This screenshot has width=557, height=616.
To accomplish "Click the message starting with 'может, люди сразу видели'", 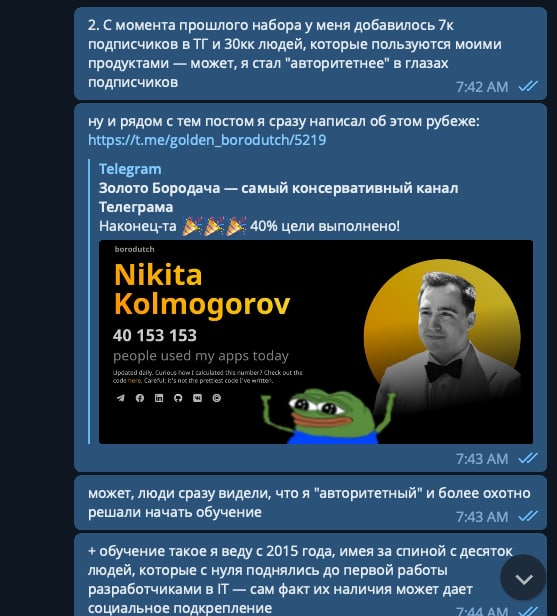I will 310,502.
